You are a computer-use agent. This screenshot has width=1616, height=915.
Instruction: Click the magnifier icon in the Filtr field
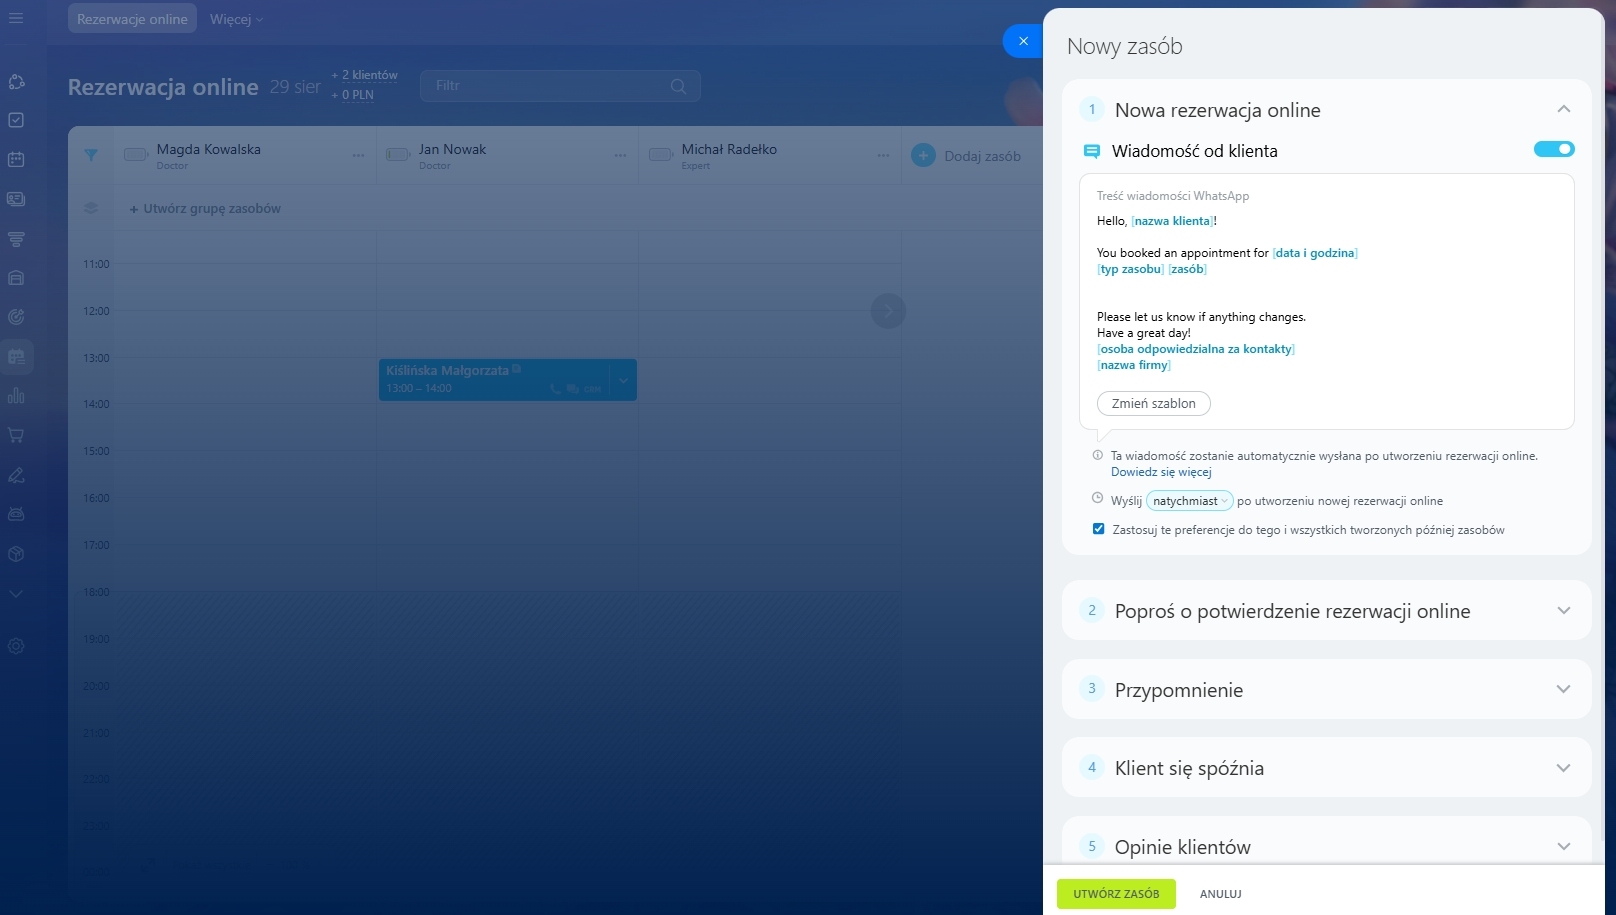coord(678,86)
